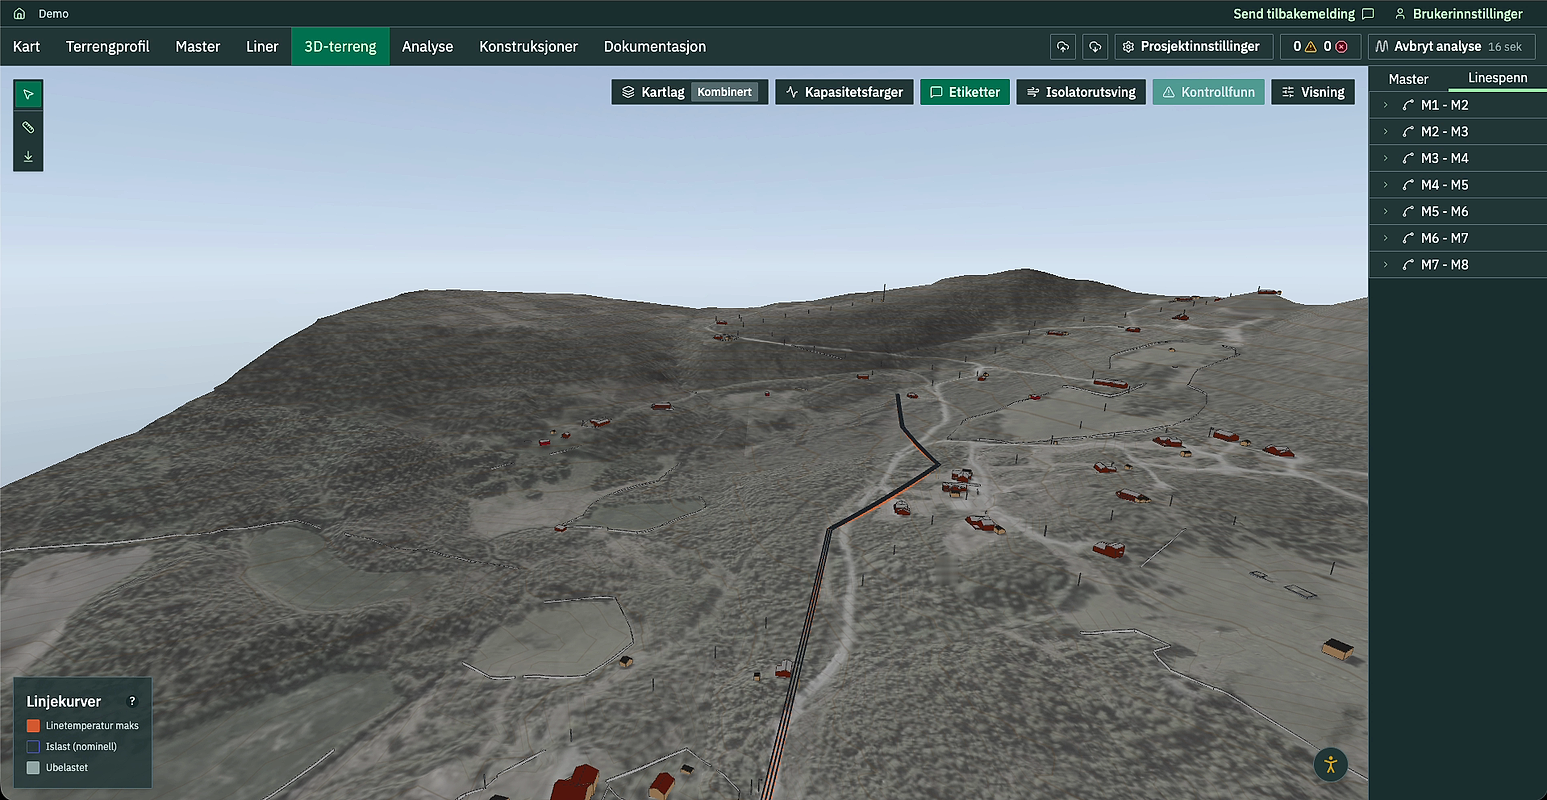Click the M3 - M4 span curve icon

(1408, 158)
